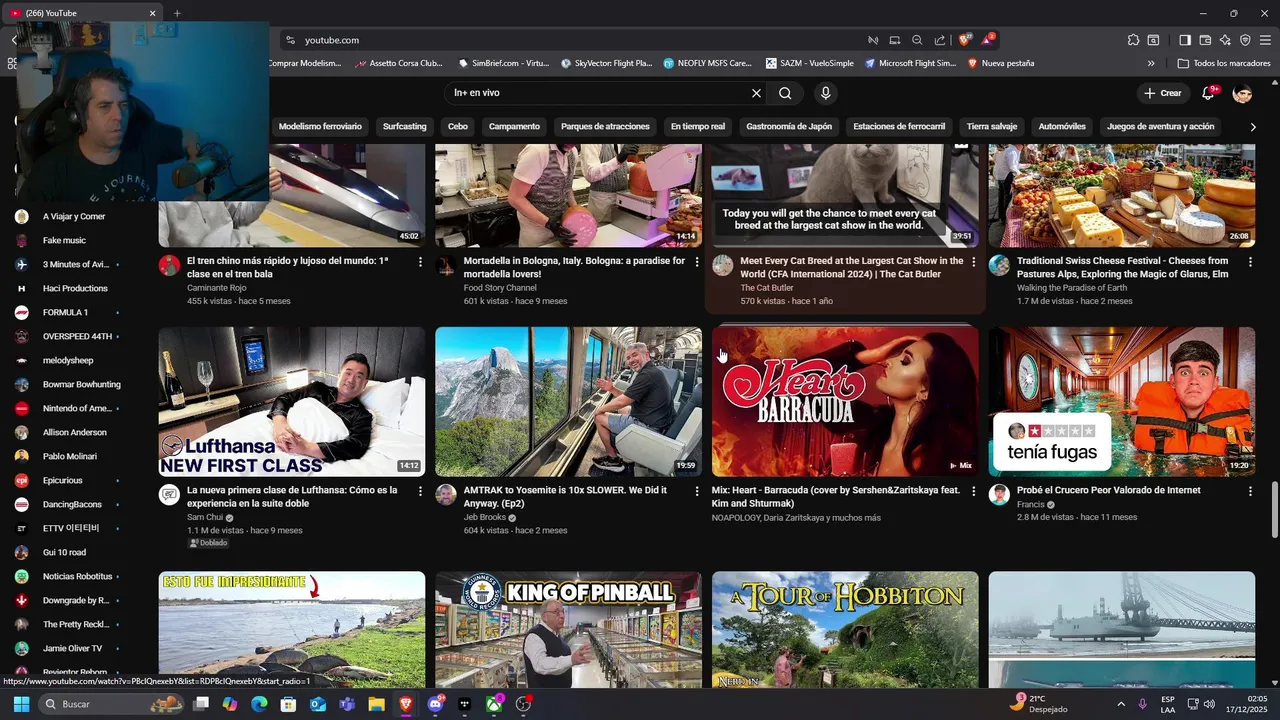This screenshot has height=720, width=1280.
Task: Select the Estaciones de ferrocarril chip
Action: [x=899, y=127]
